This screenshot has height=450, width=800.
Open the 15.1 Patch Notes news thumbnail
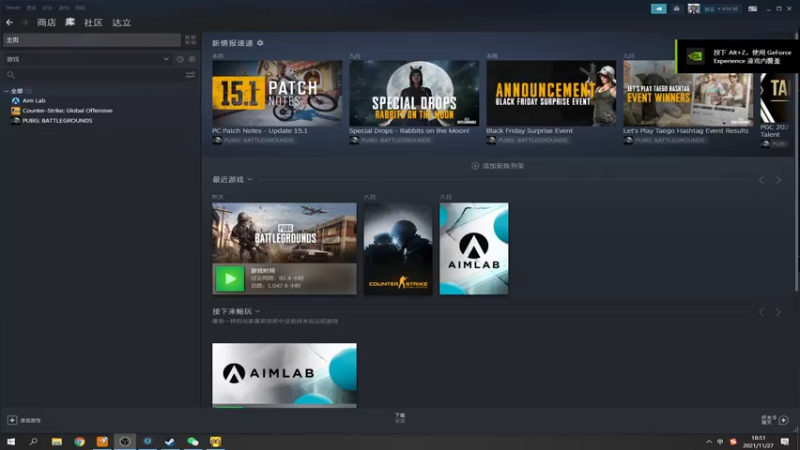click(x=277, y=93)
